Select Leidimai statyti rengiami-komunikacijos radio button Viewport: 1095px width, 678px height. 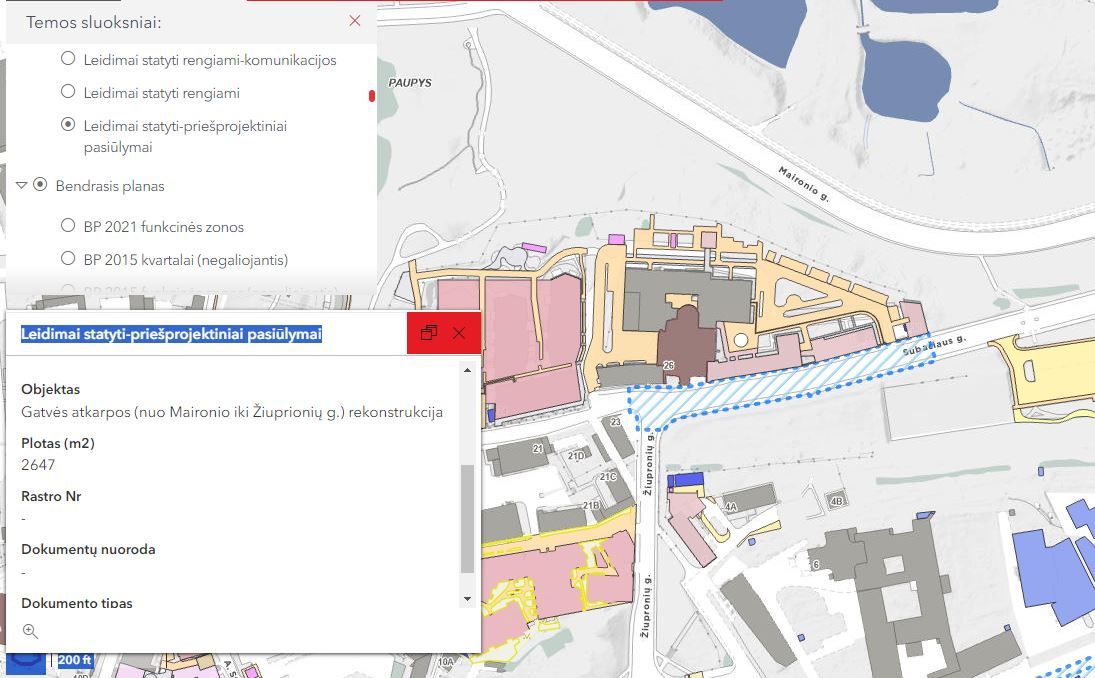click(68, 59)
